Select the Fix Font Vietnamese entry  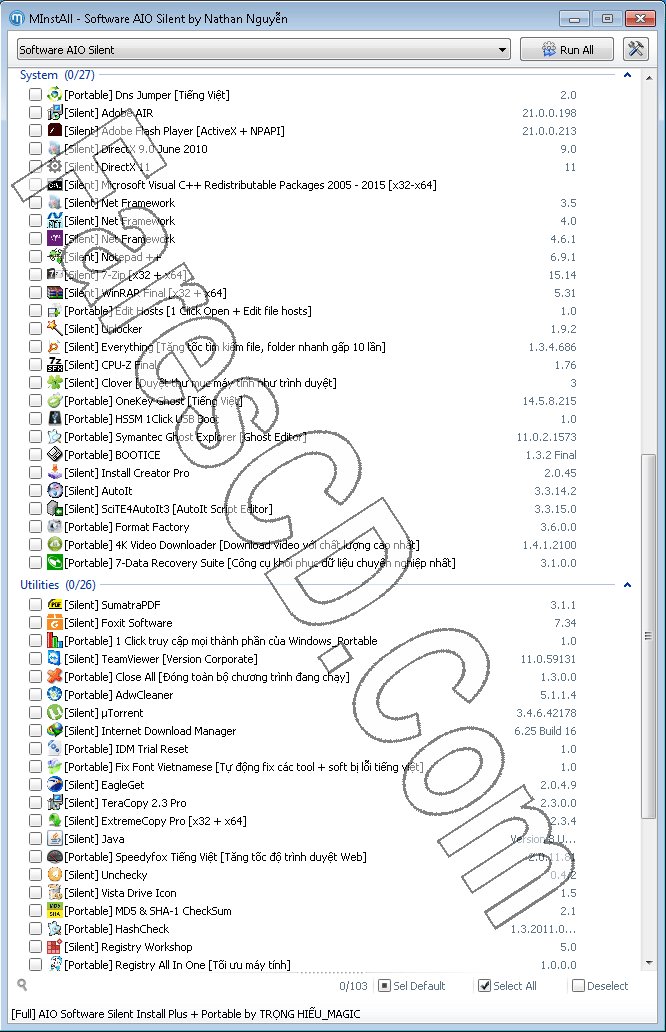tap(243, 767)
